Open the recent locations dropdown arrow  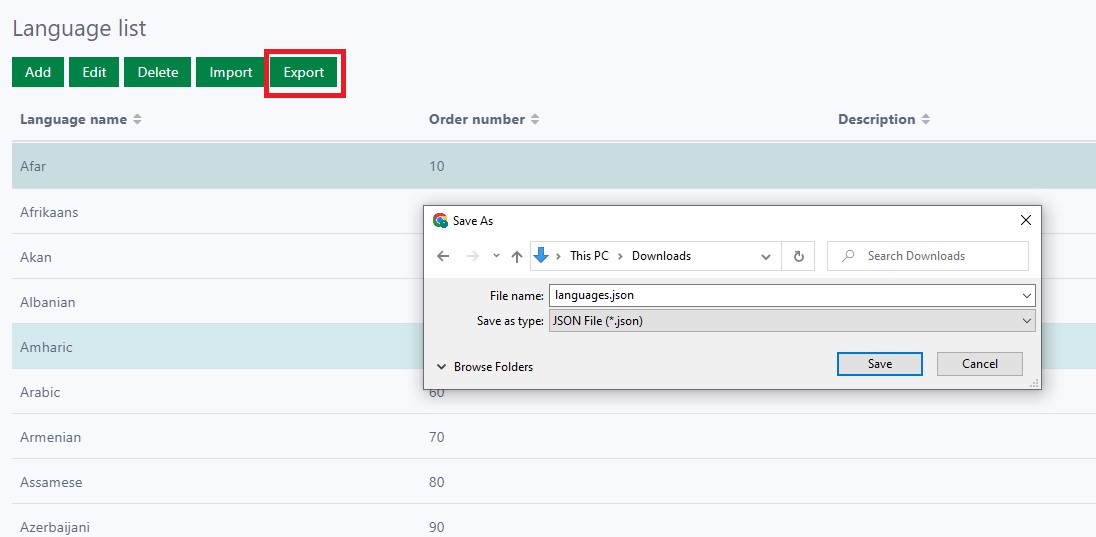496,256
